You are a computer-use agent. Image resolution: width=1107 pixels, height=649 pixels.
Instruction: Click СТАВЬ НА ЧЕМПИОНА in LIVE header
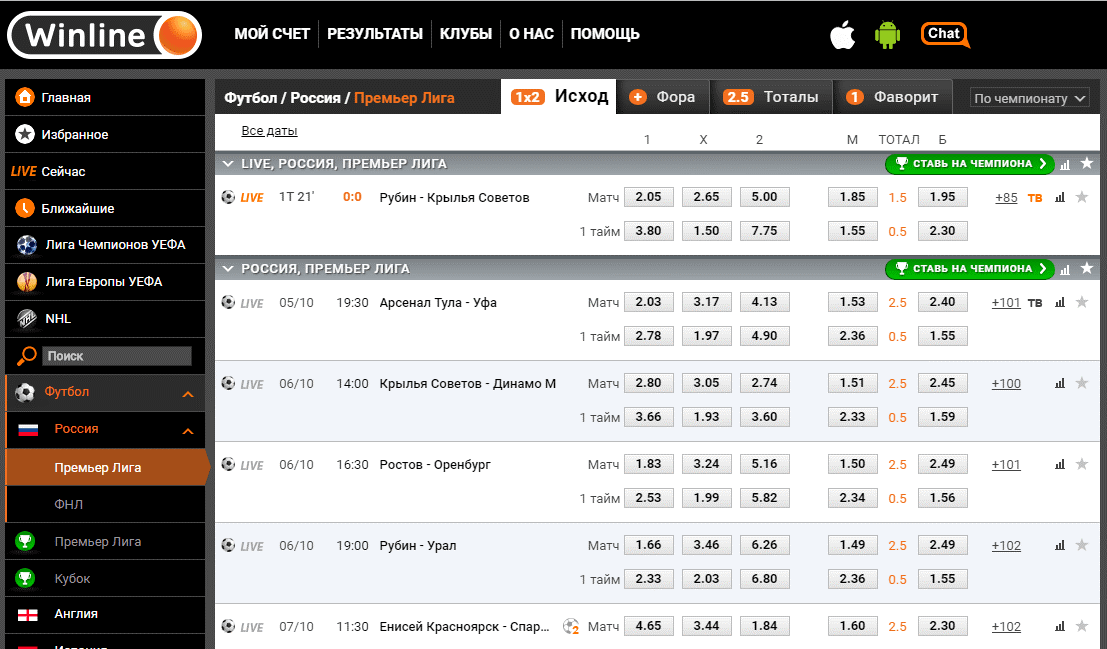click(x=970, y=164)
